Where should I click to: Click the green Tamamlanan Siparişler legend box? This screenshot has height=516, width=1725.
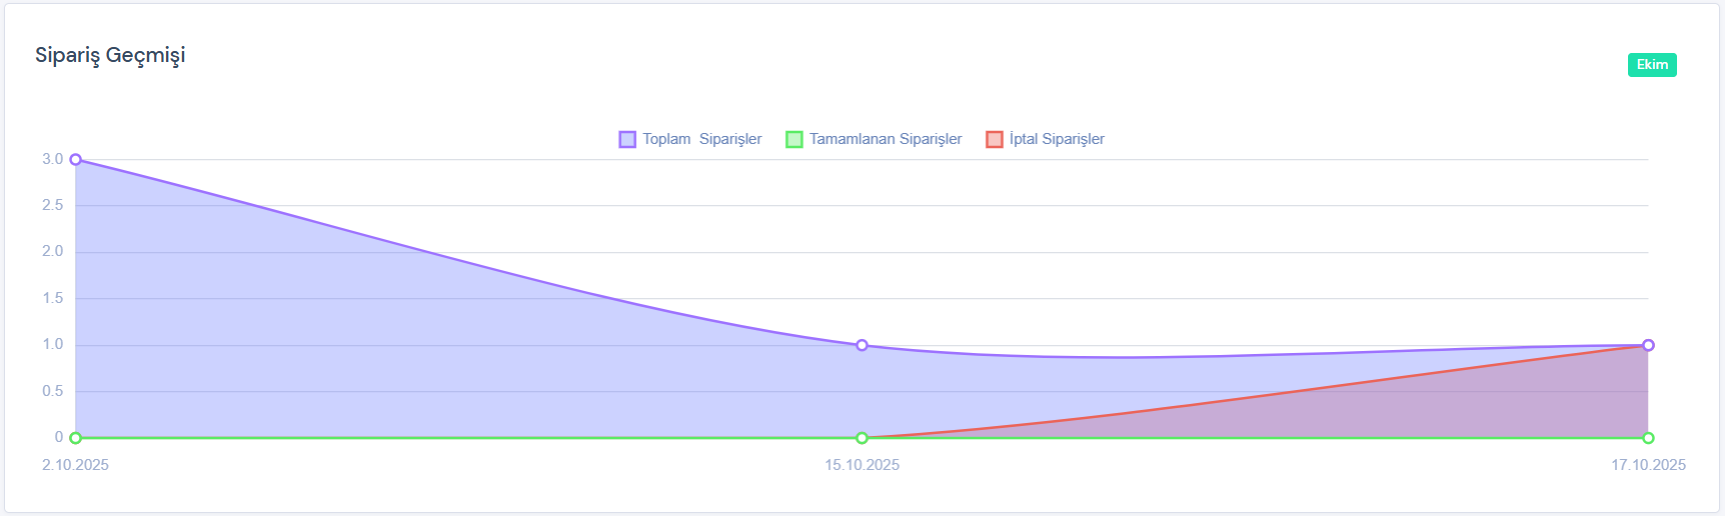[794, 139]
